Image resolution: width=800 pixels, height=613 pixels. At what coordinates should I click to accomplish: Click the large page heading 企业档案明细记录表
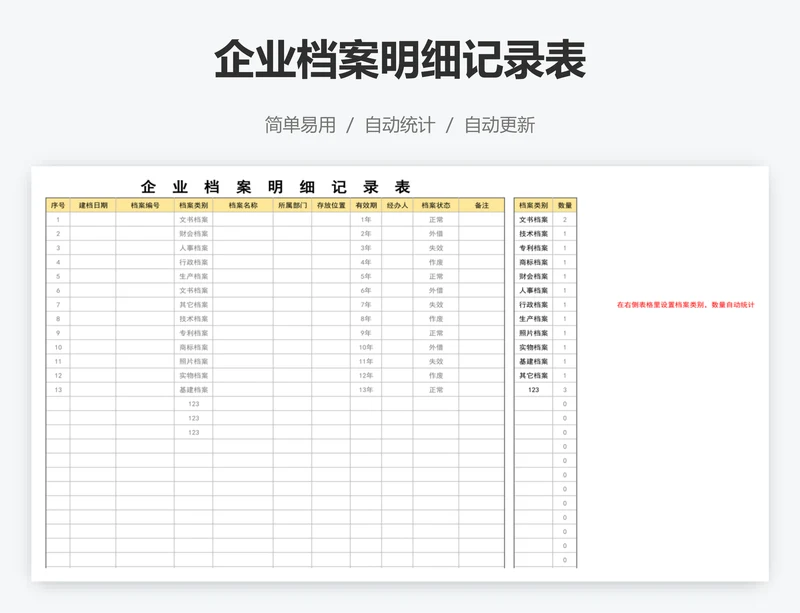click(400, 60)
